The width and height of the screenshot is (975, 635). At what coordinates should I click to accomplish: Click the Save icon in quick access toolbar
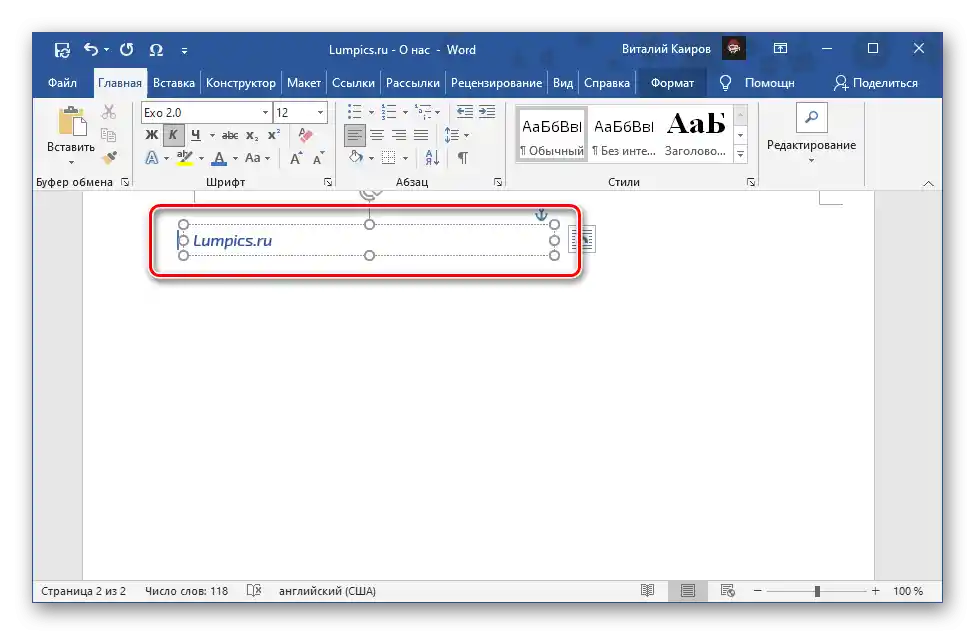coord(62,50)
